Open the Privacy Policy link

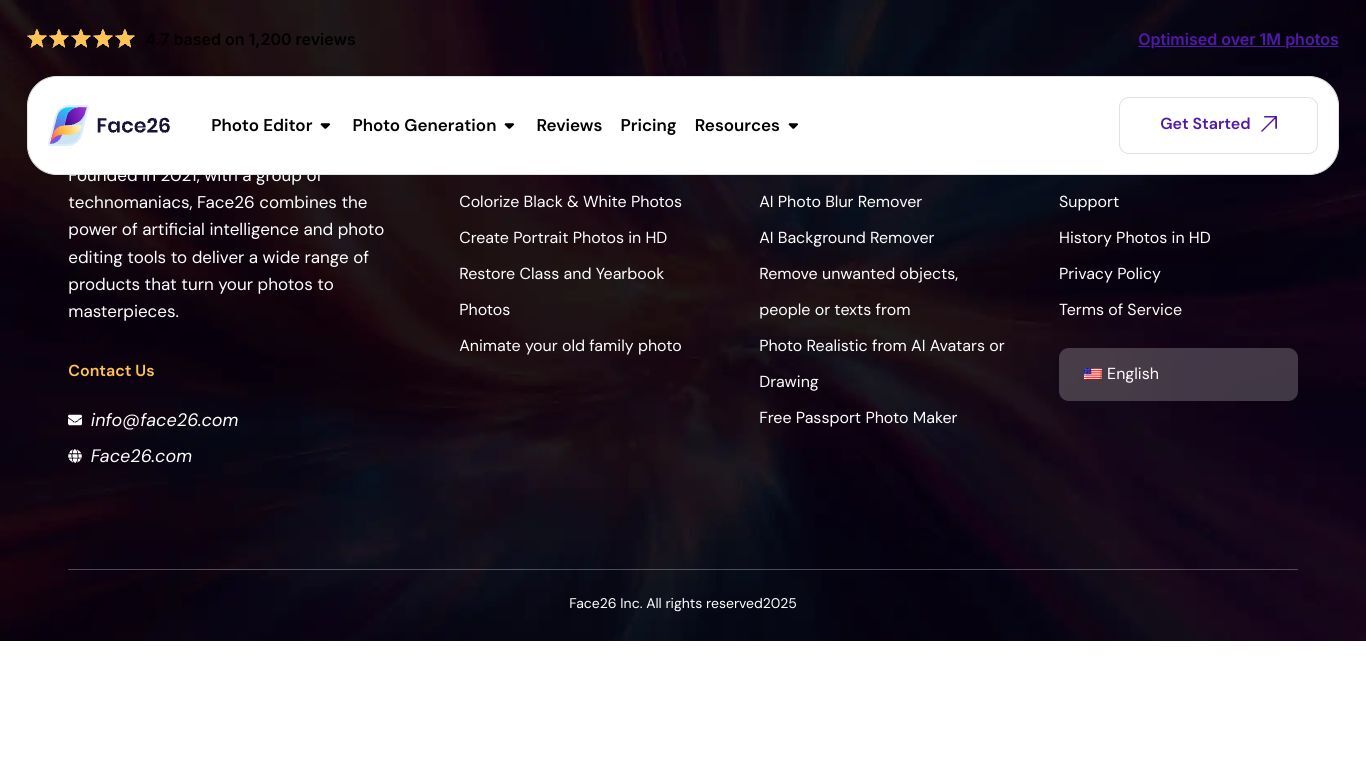[x=1110, y=273]
